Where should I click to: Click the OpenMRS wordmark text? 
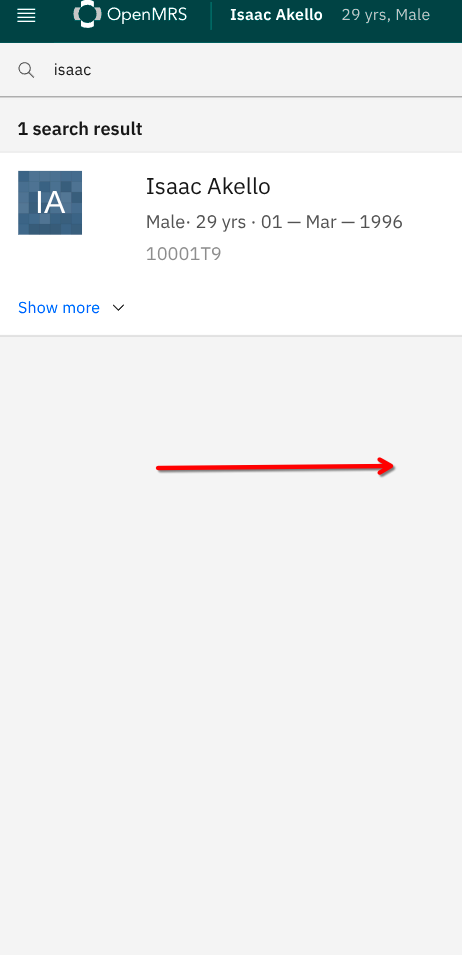coord(147,15)
